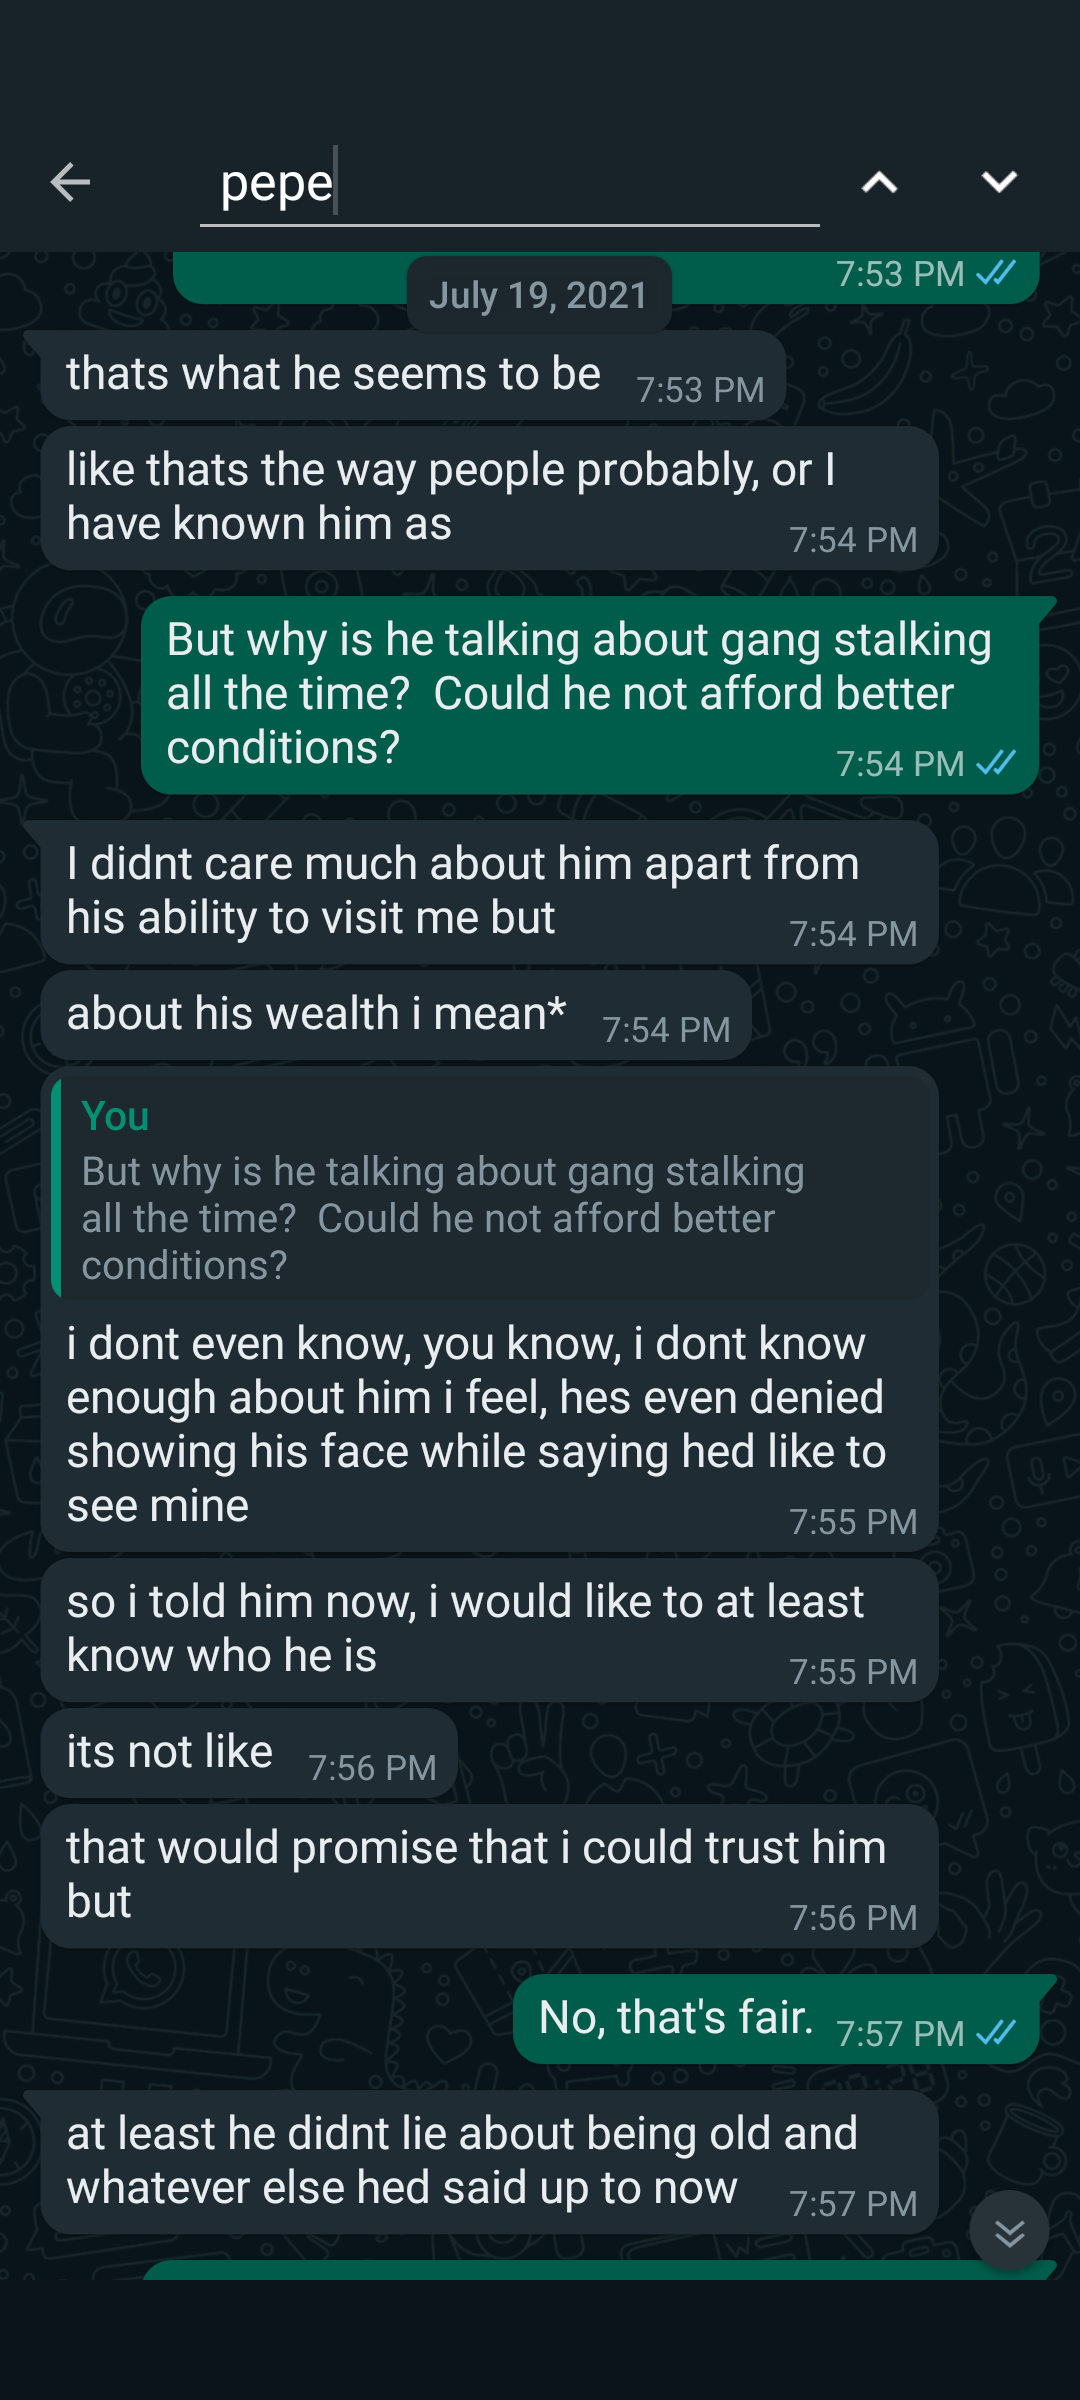
Task: Tap the back arrow in search bar
Action: [70, 182]
